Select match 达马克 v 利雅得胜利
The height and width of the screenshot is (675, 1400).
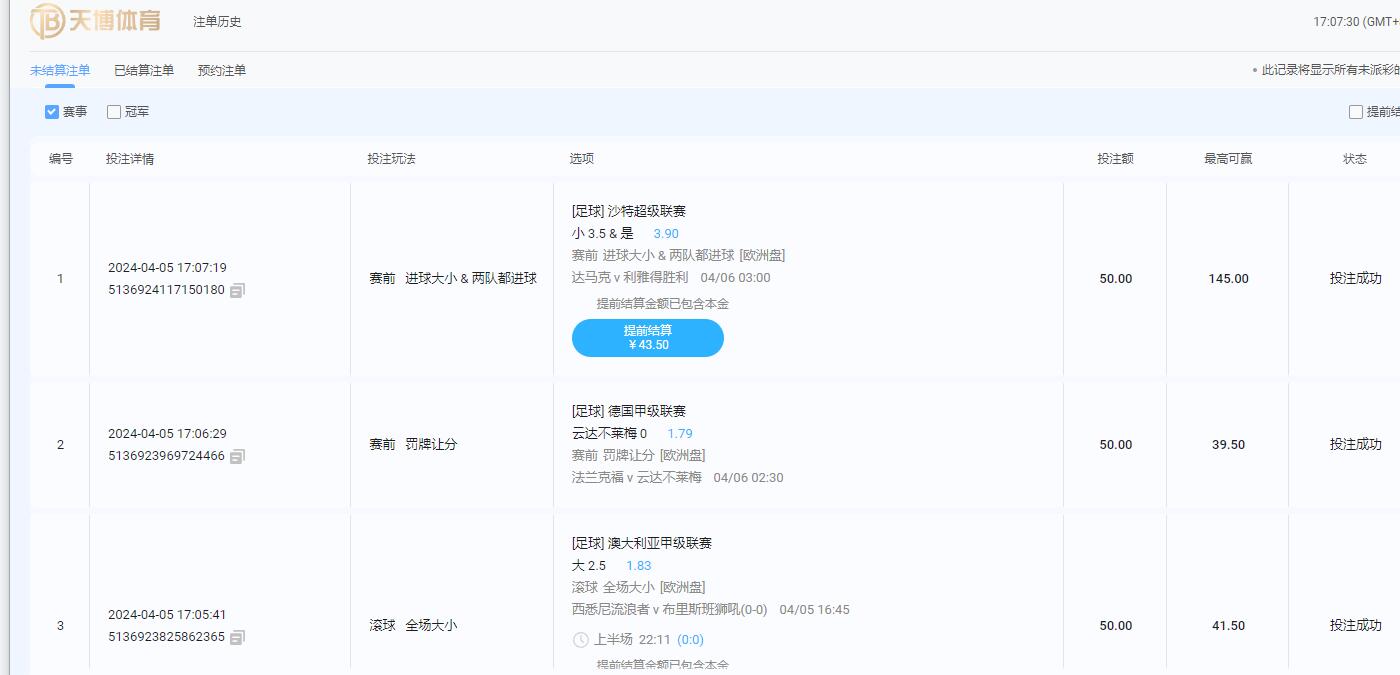(x=630, y=277)
